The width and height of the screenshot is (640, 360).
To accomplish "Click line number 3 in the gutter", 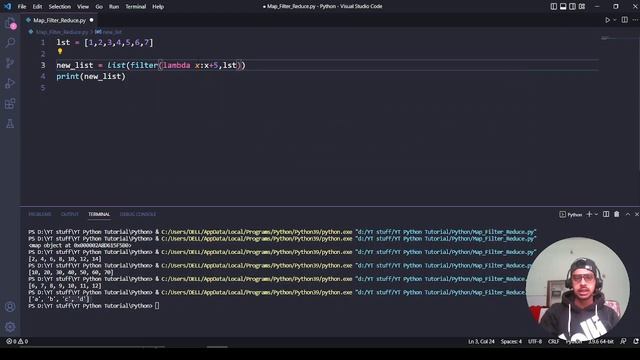I will coord(43,65).
